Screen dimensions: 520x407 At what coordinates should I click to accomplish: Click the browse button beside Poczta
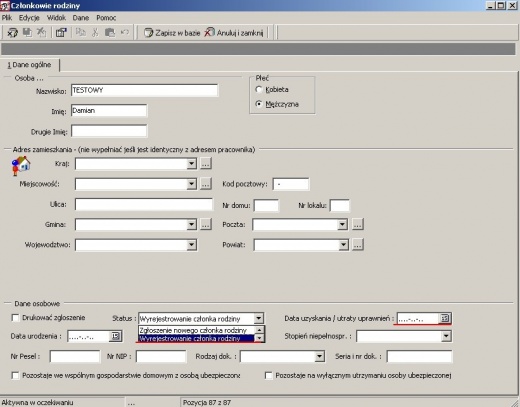[357, 224]
